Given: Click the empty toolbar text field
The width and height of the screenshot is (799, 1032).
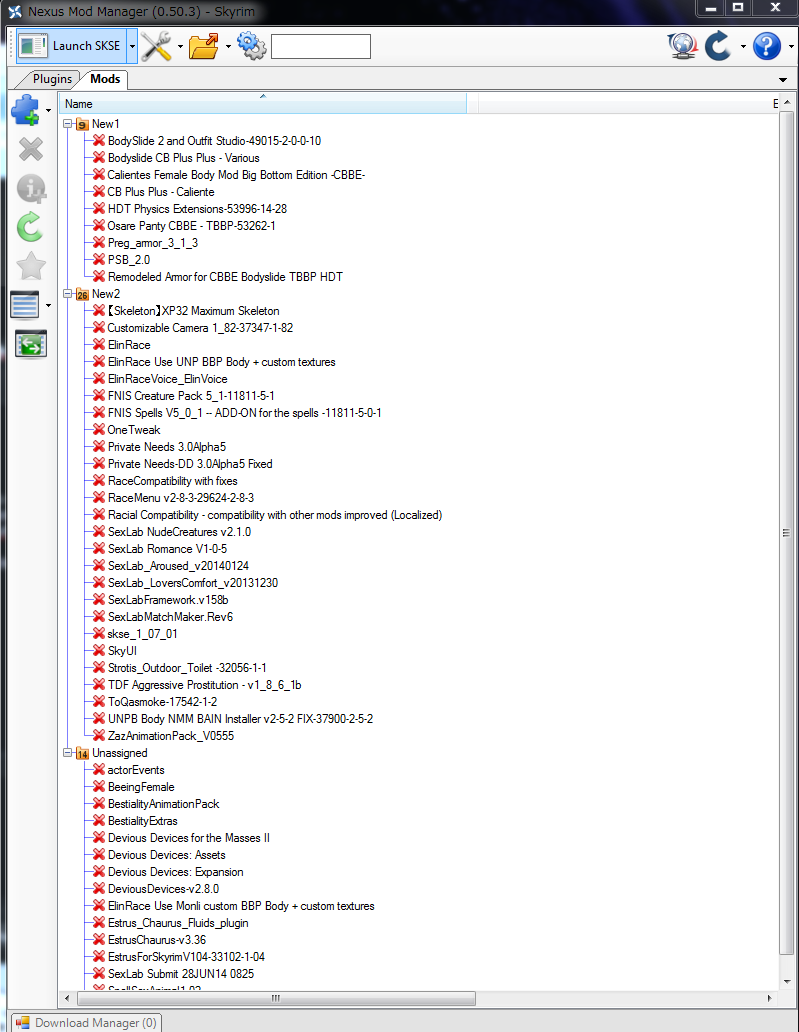Looking at the screenshot, I should tap(321, 46).
